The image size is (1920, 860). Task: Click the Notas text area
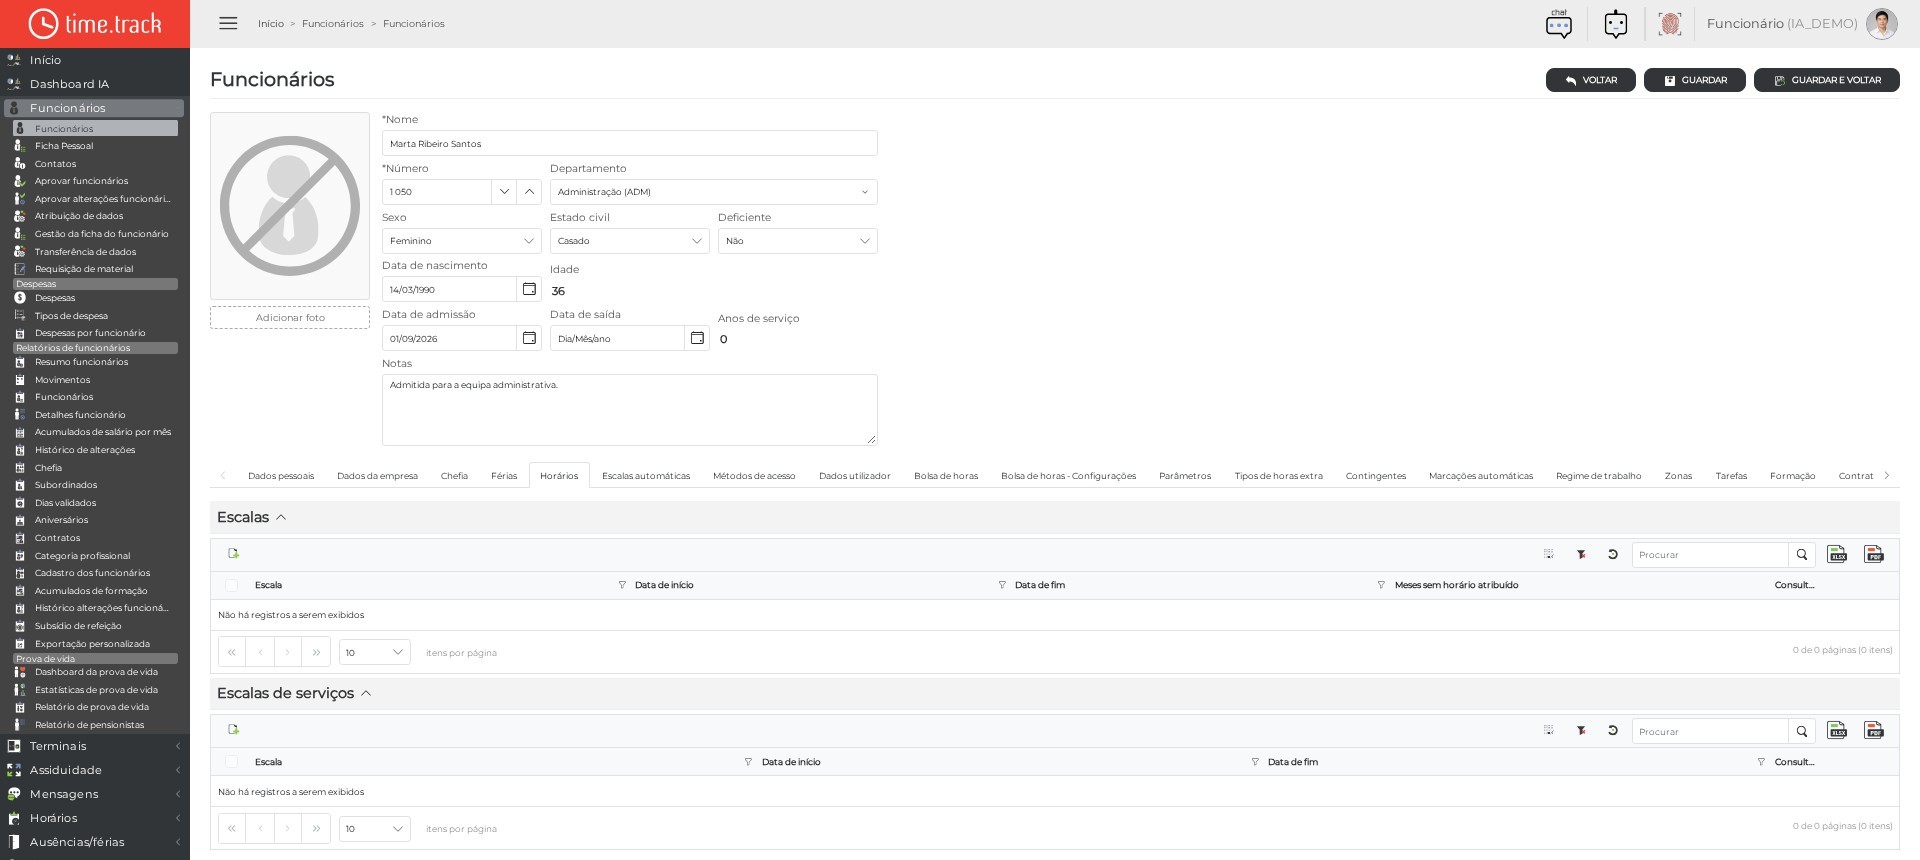pyautogui.click(x=629, y=410)
